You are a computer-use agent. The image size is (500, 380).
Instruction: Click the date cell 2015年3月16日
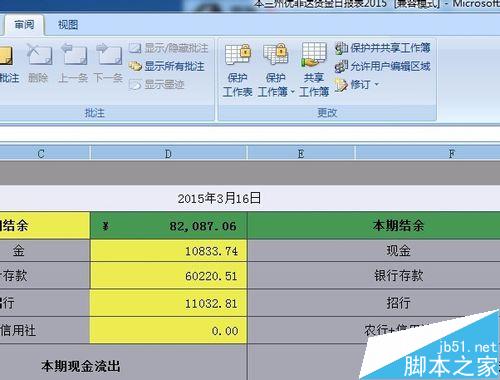(x=219, y=198)
